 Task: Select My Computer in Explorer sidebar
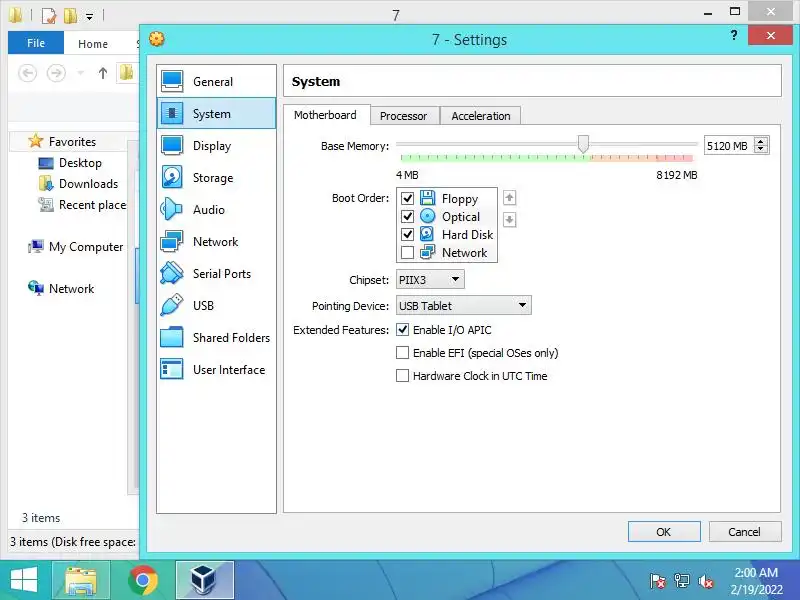pos(76,247)
